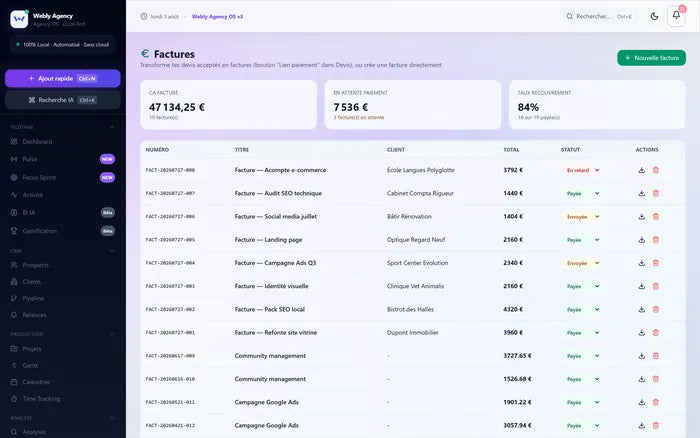The height and width of the screenshot is (438, 700).
Task: Download the Campagne Ads Q3 invoice
Action: [x=642, y=263]
